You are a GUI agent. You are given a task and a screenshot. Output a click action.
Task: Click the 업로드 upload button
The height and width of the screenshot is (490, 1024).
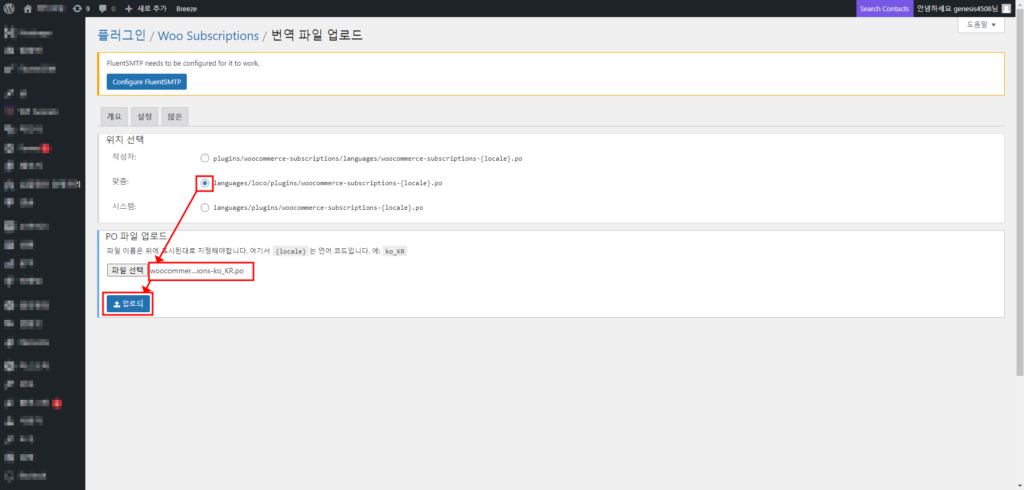pos(129,304)
